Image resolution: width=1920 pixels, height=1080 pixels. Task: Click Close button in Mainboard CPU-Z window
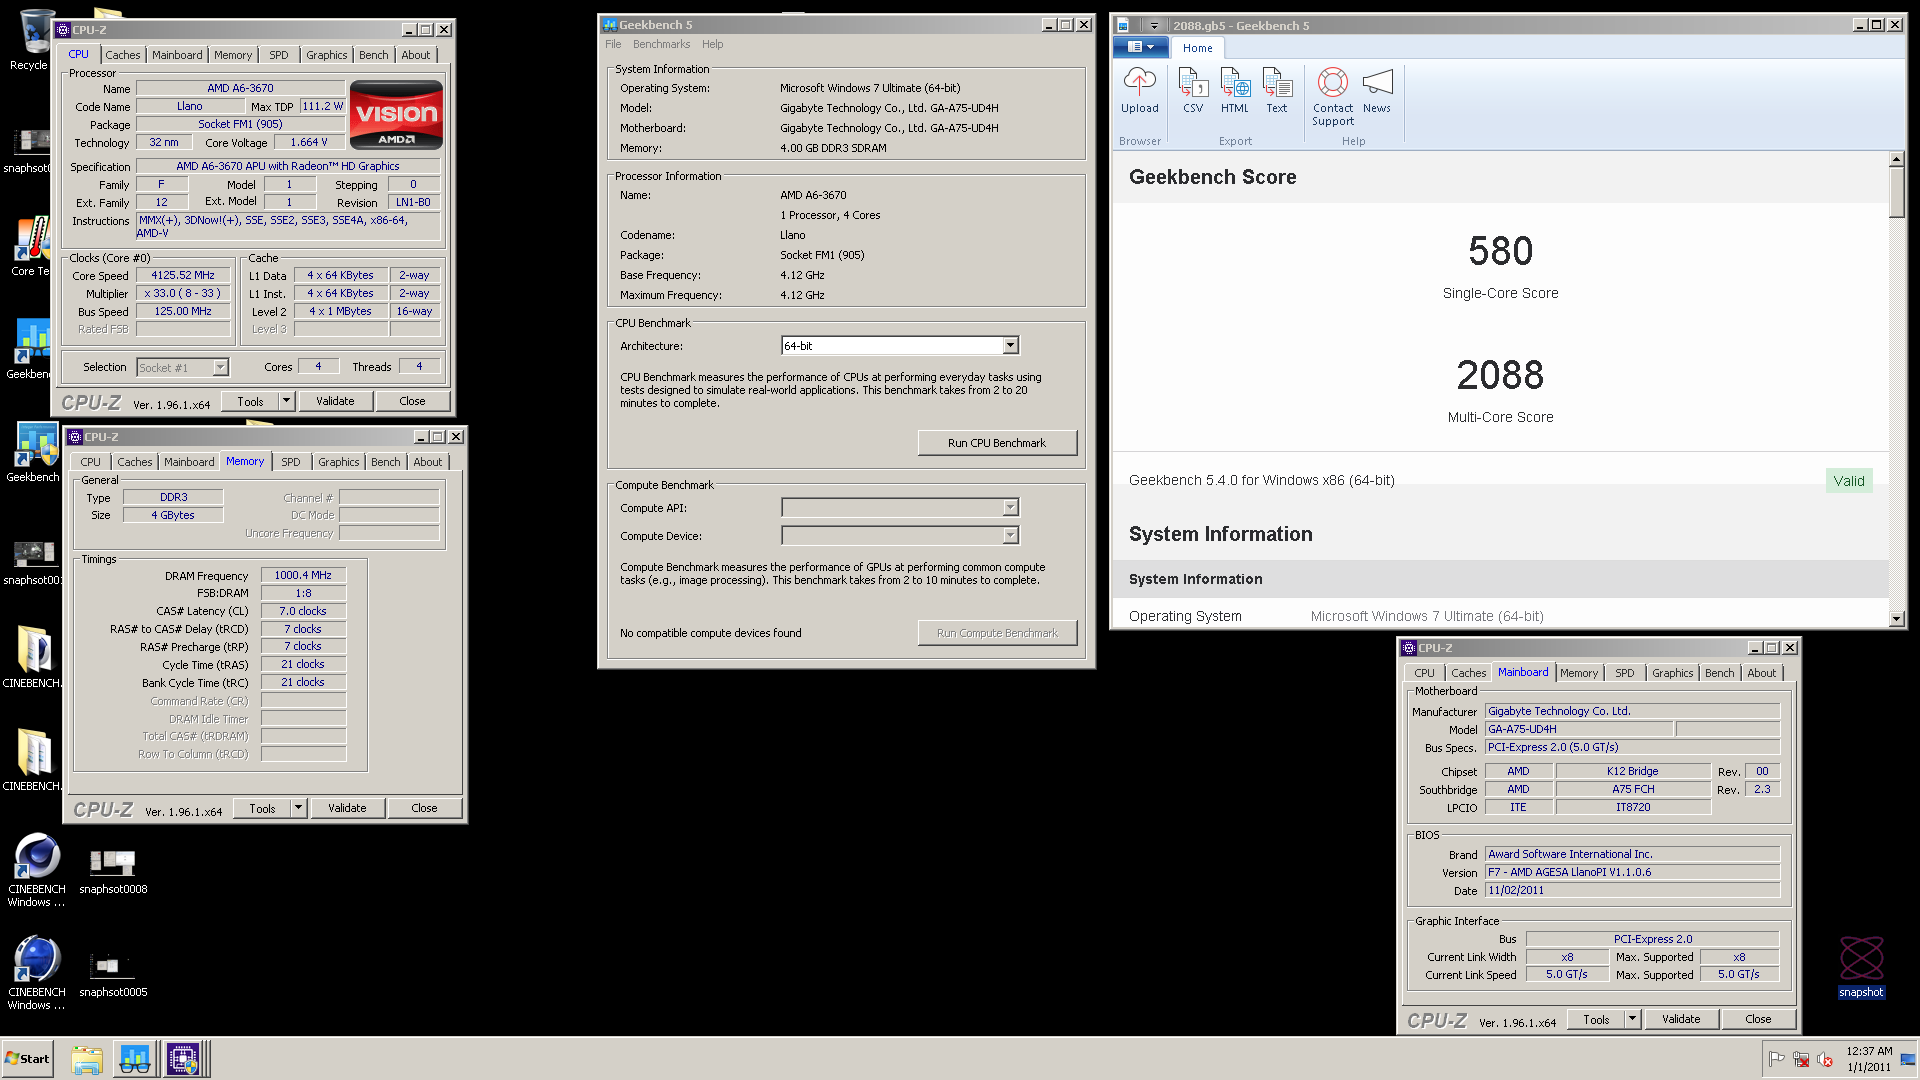pos(1758,1019)
